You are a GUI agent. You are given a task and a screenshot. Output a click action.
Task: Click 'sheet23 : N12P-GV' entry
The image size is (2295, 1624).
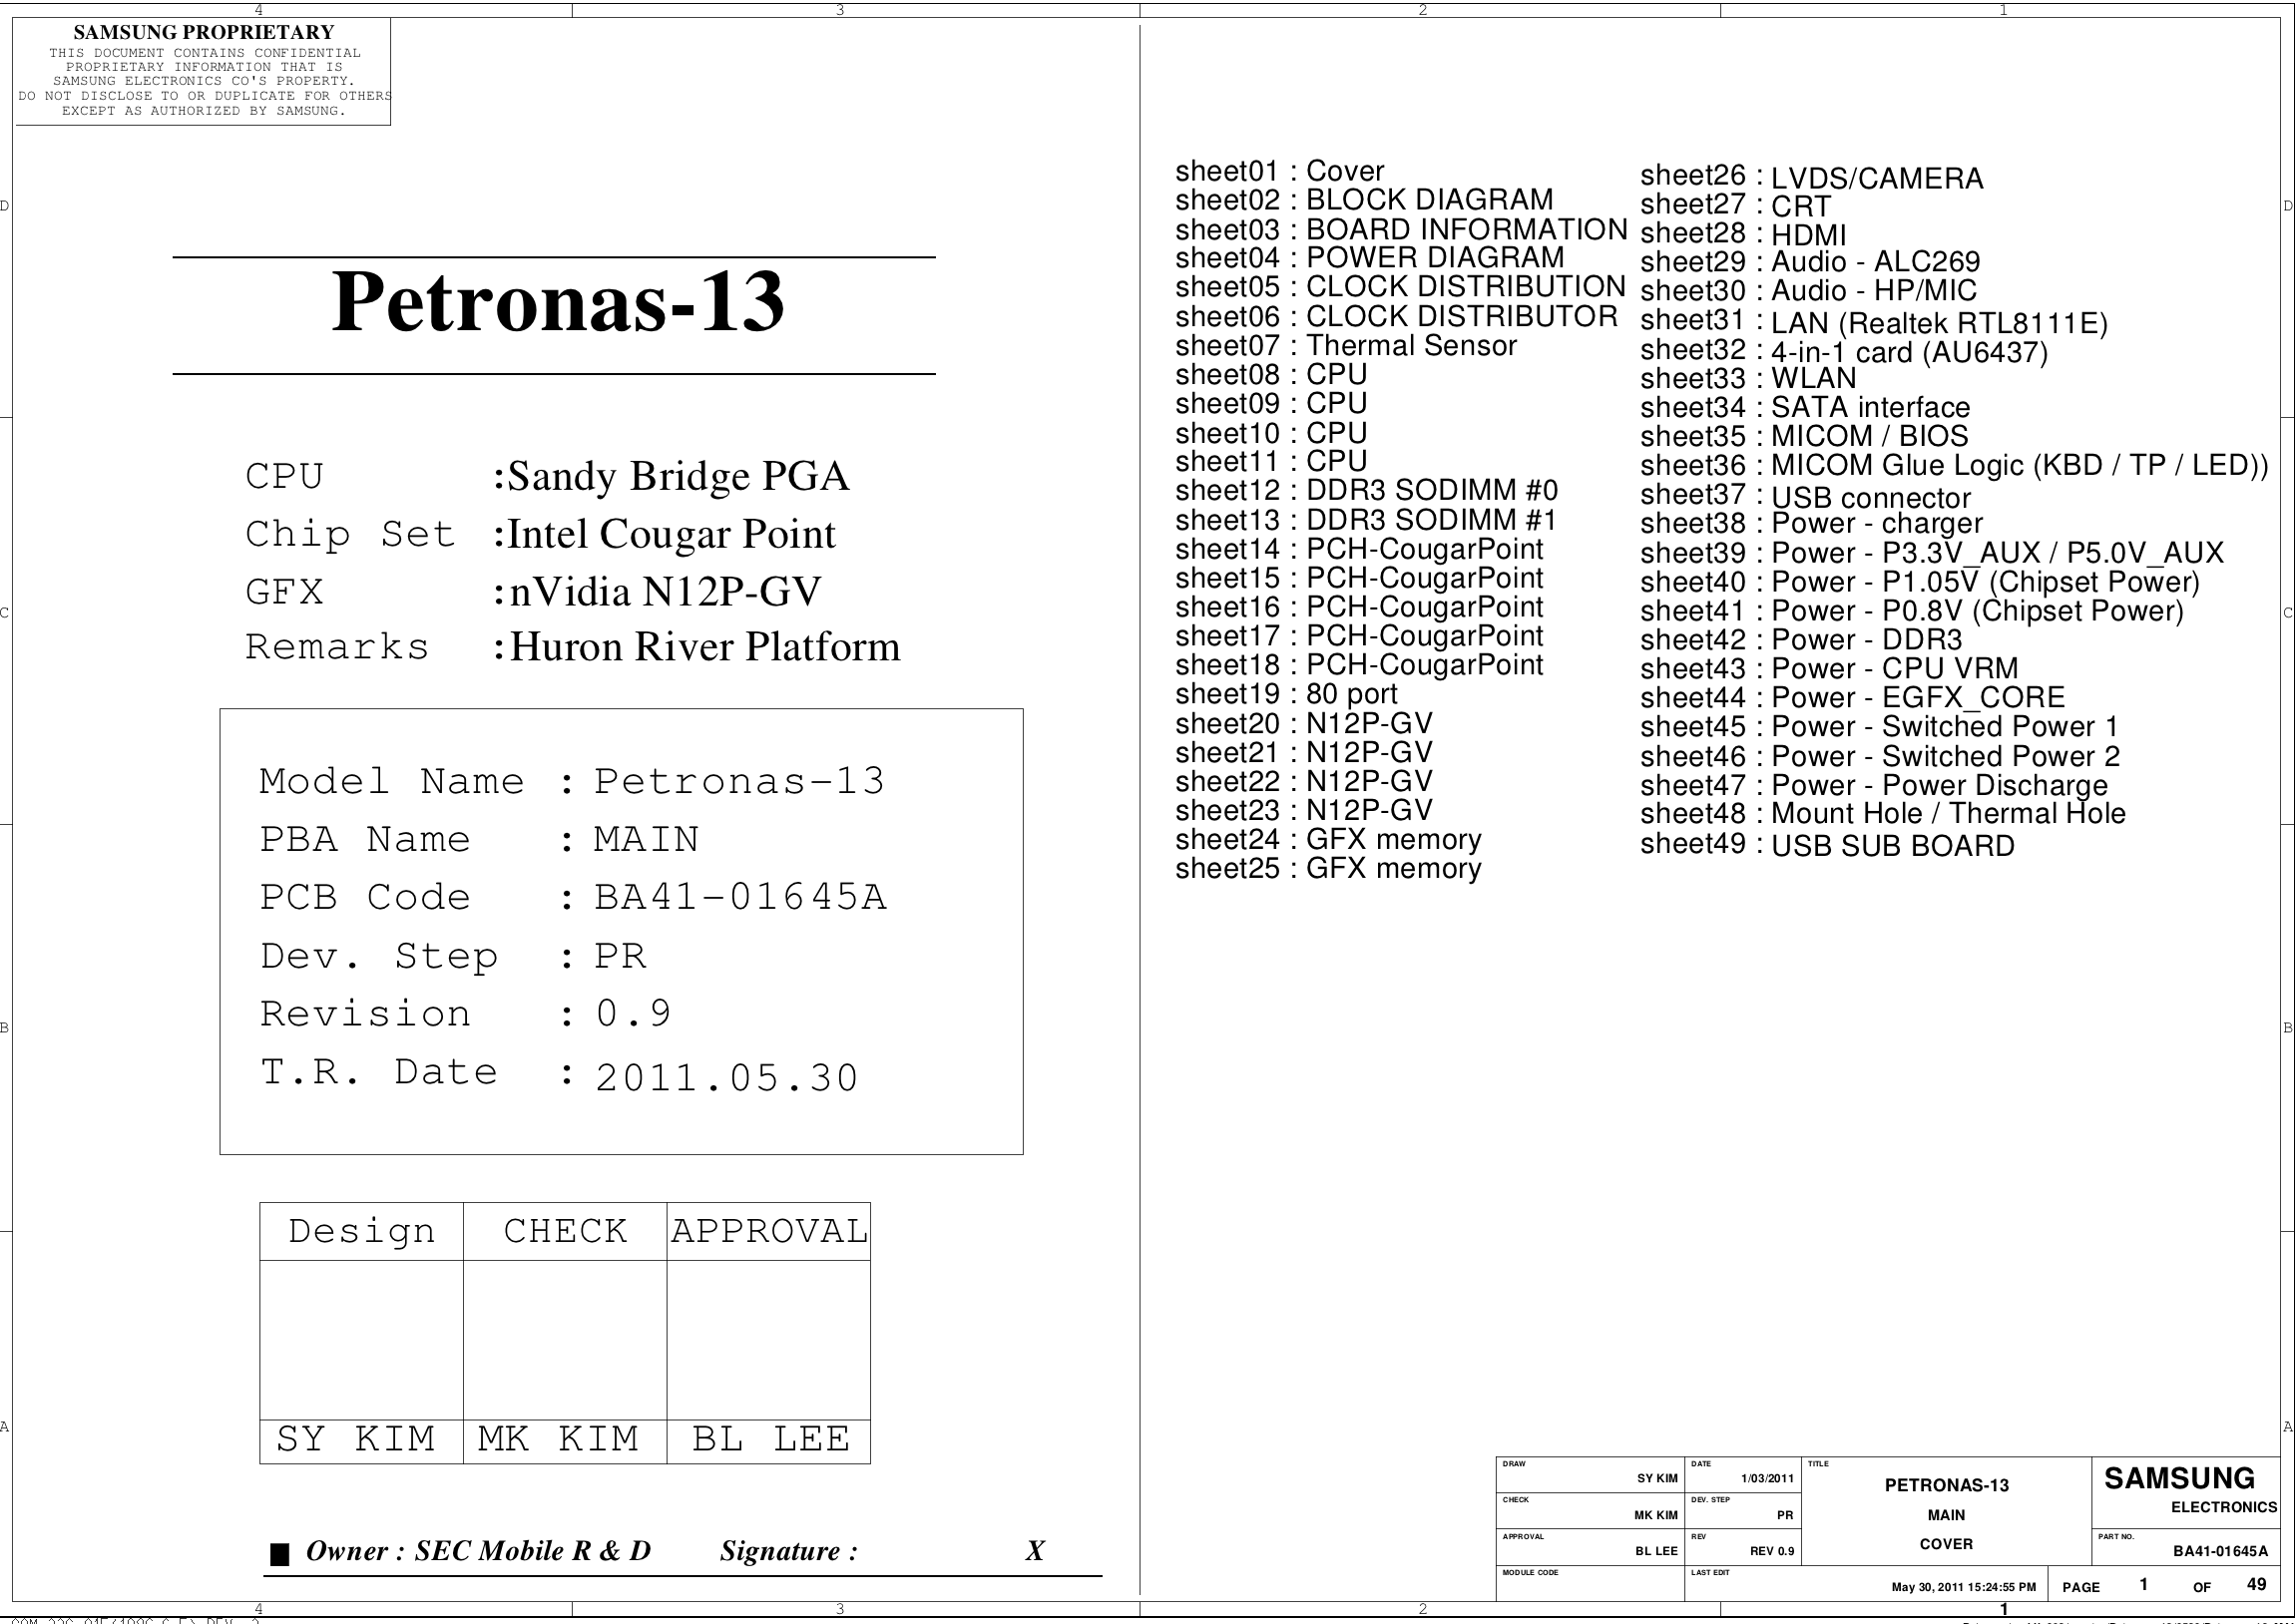pos(1304,810)
